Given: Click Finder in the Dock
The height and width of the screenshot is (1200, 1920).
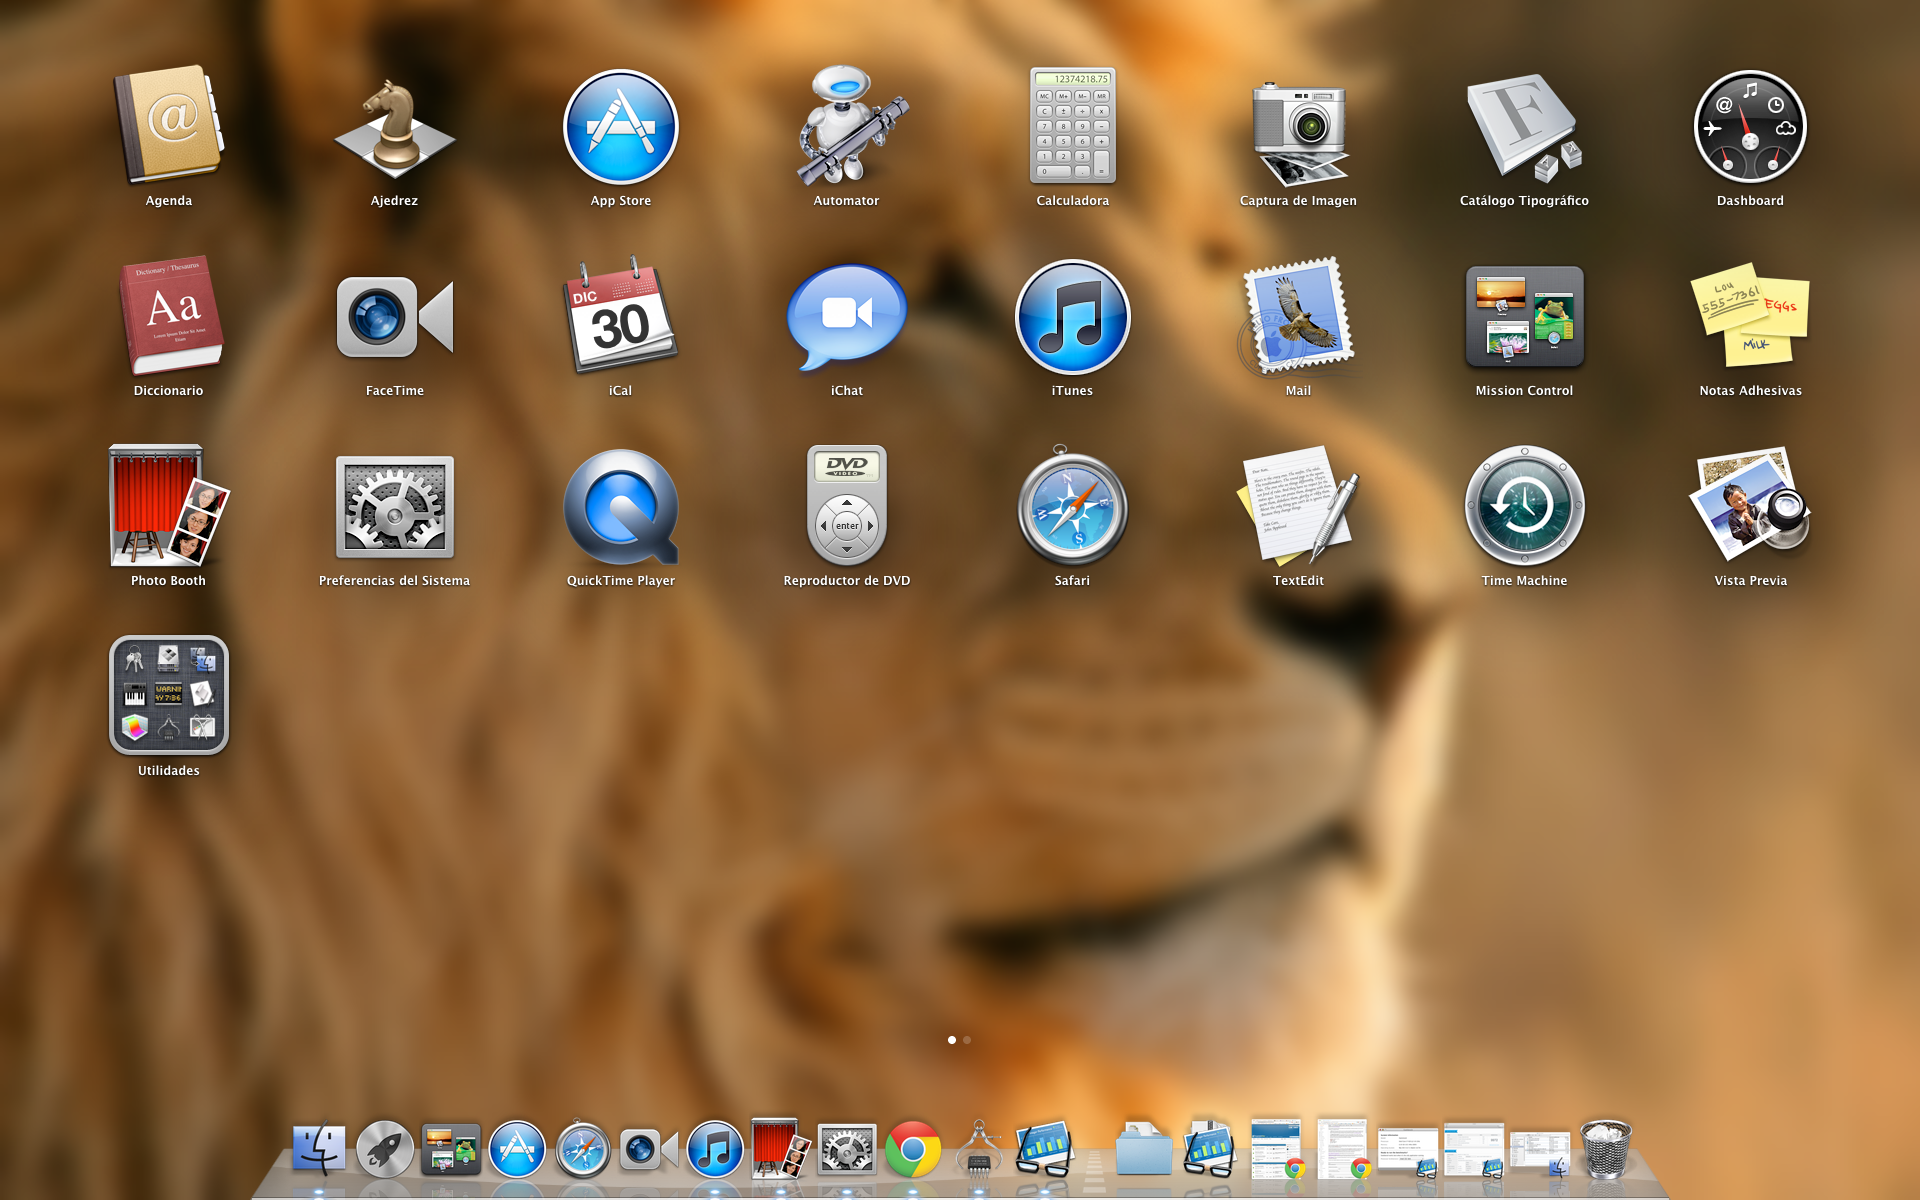Looking at the screenshot, I should tap(319, 1149).
